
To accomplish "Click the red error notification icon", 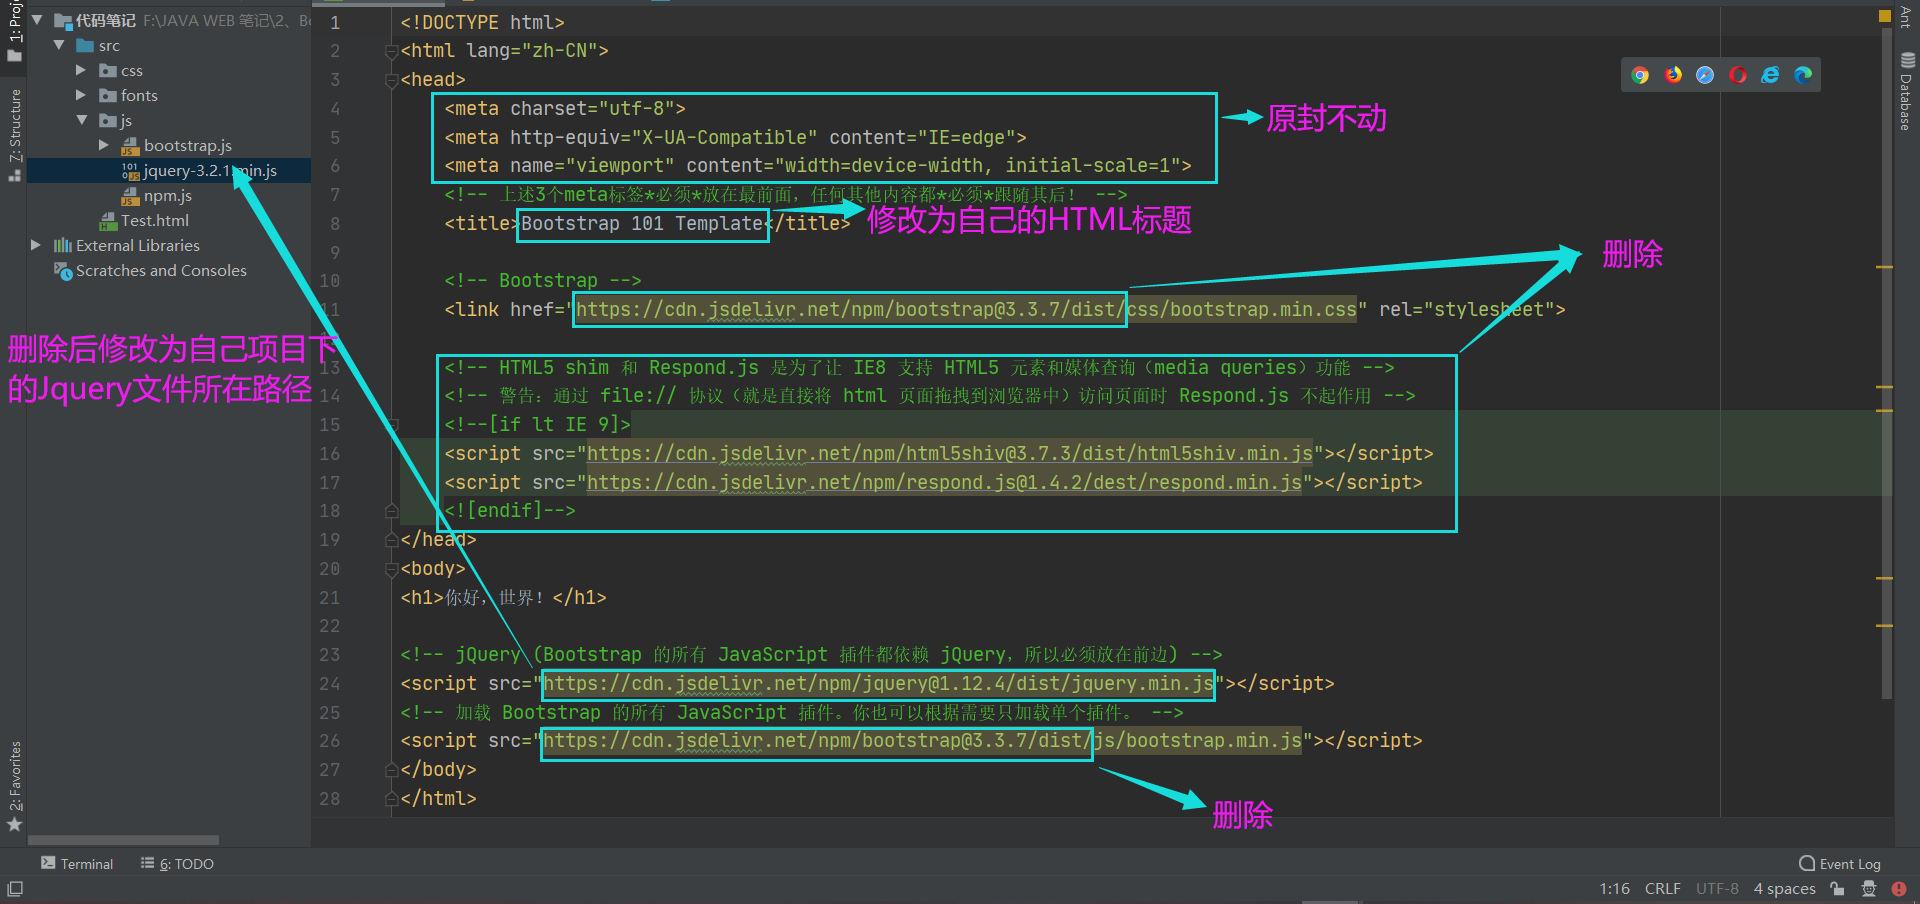I will (1898, 889).
